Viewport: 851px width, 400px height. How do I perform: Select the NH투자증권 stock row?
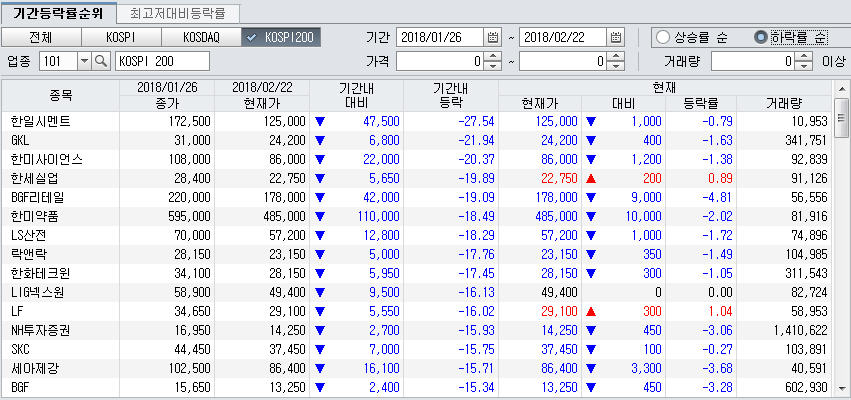(416, 331)
